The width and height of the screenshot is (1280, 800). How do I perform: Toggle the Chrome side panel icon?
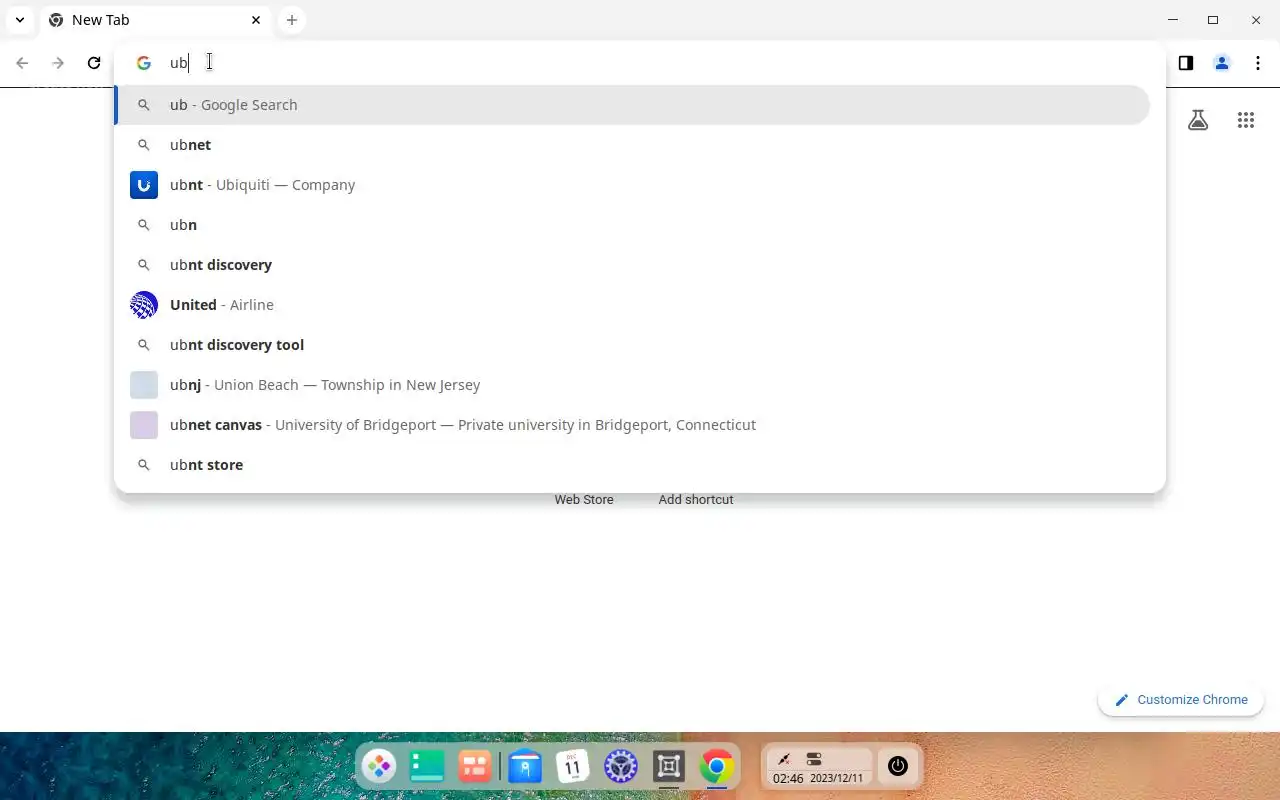coord(1185,63)
